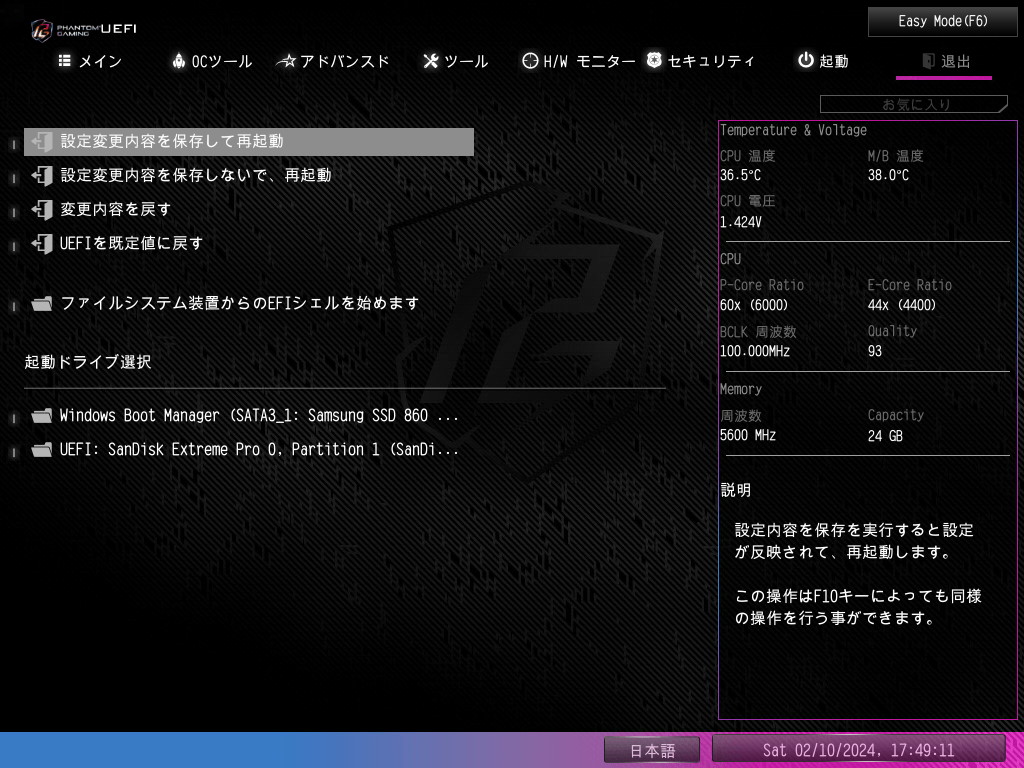Choose UEFIを既定値に戻す

click(x=249, y=244)
